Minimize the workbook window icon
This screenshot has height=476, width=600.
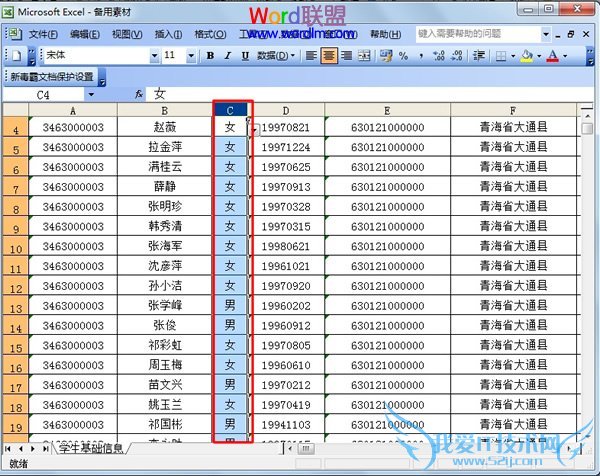coord(558,35)
